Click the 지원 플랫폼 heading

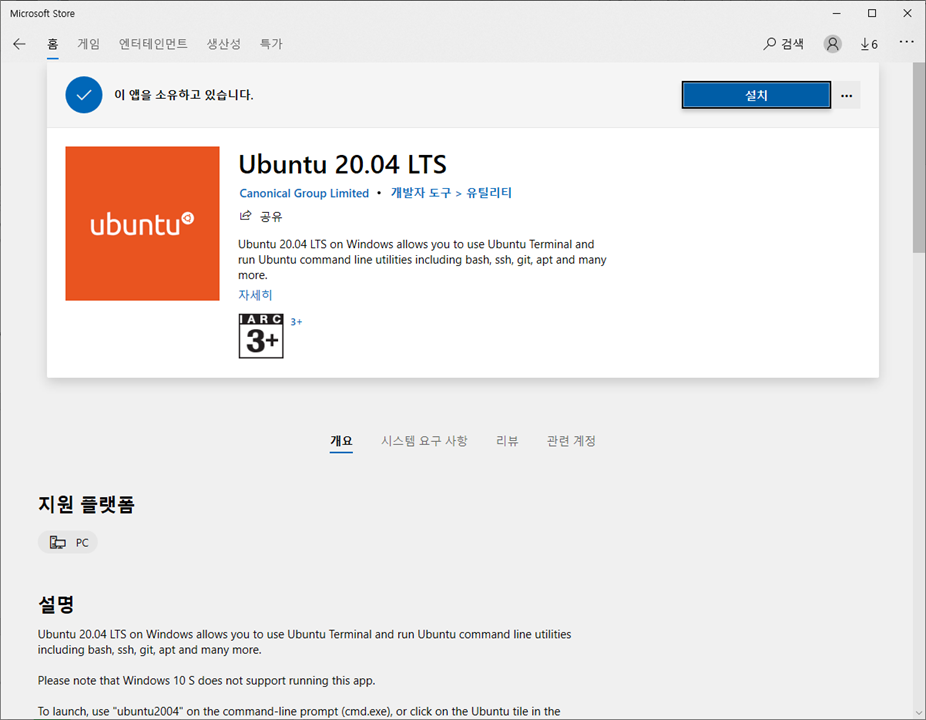(x=86, y=504)
